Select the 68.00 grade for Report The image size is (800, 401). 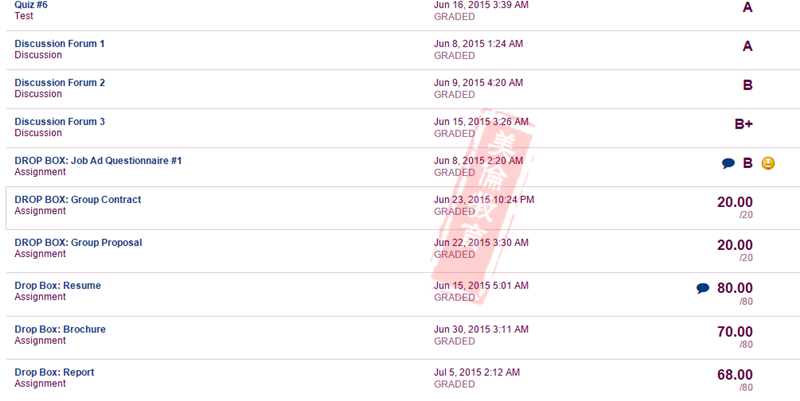735,375
